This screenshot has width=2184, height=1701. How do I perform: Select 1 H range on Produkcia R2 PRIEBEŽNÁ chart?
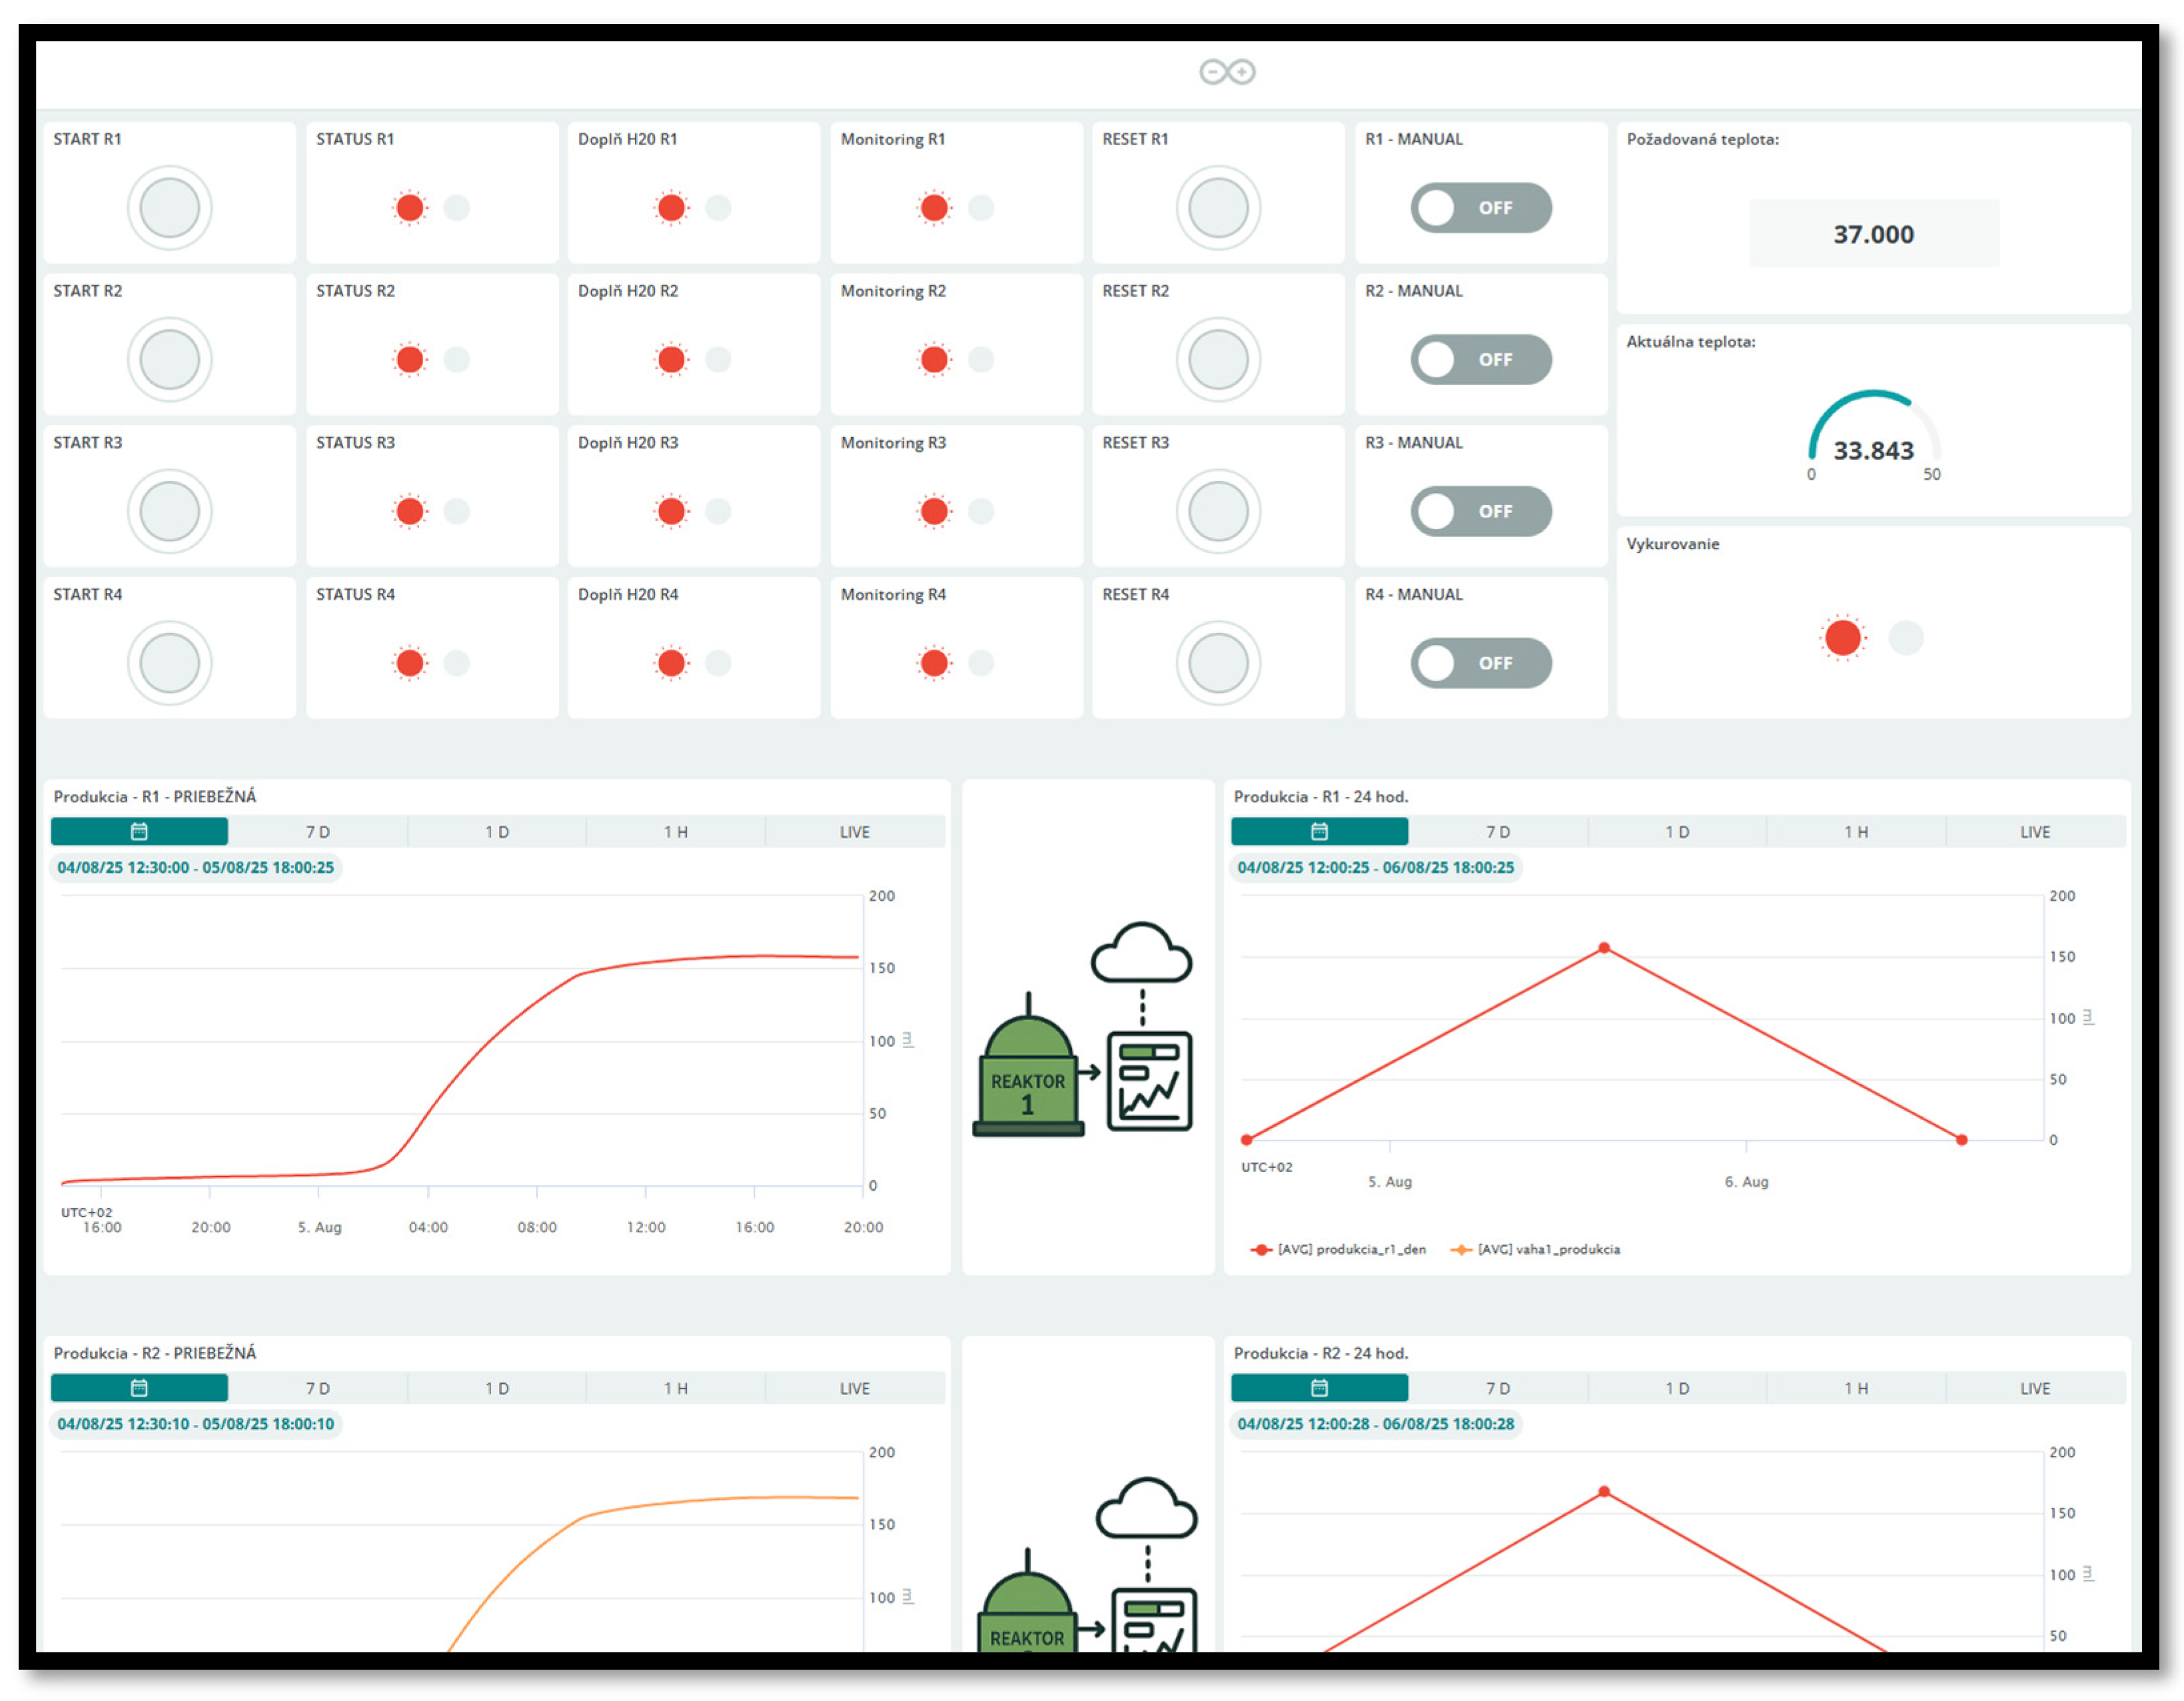pyautogui.click(x=675, y=1387)
